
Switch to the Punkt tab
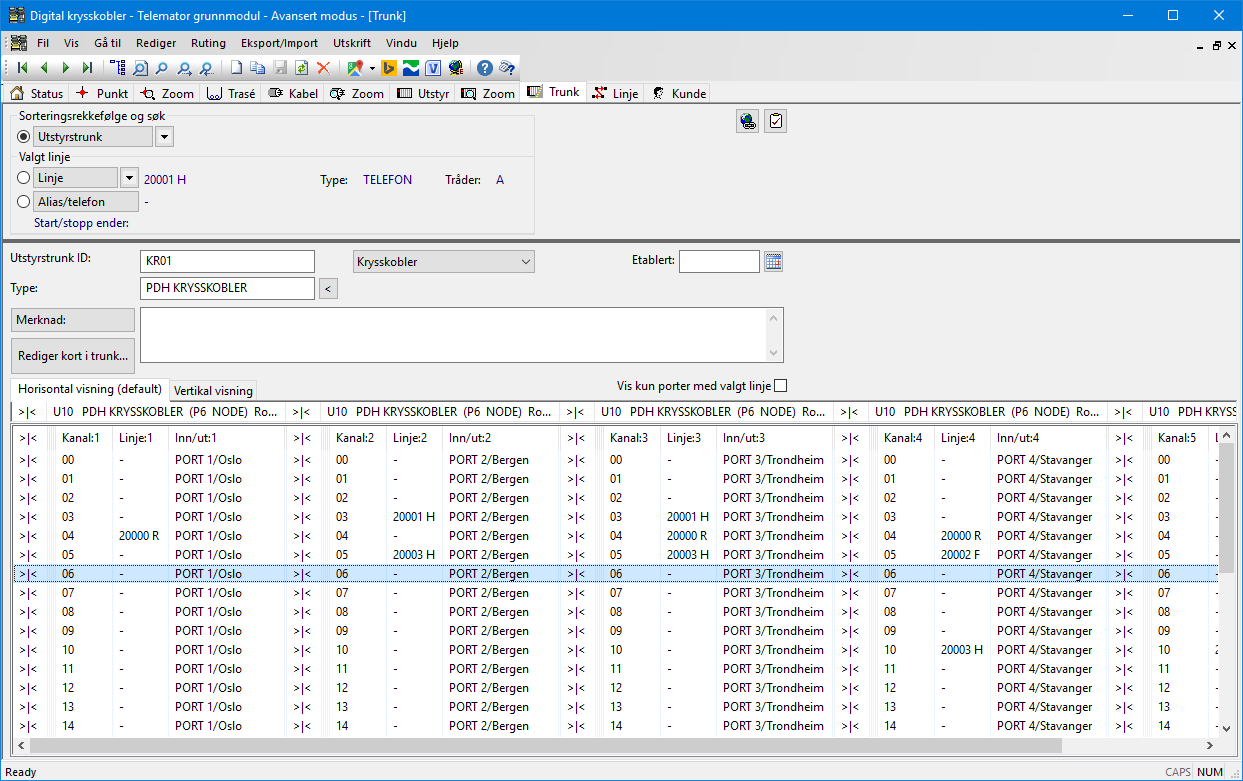coord(101,93)
